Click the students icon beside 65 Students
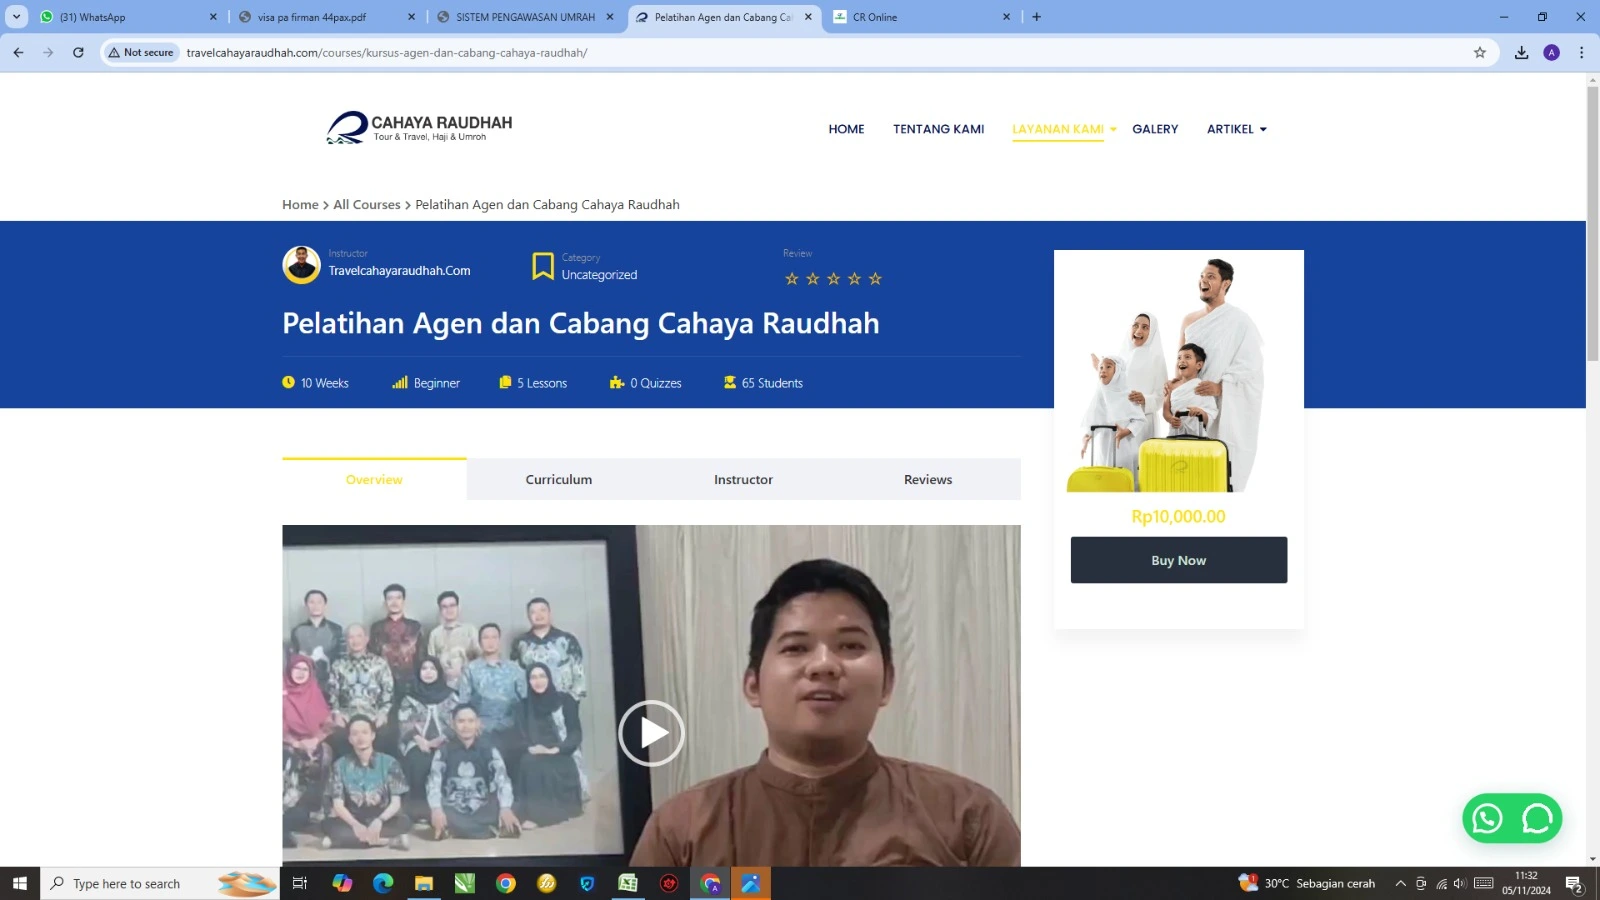The image size is (1600, 900). (730, 382)
